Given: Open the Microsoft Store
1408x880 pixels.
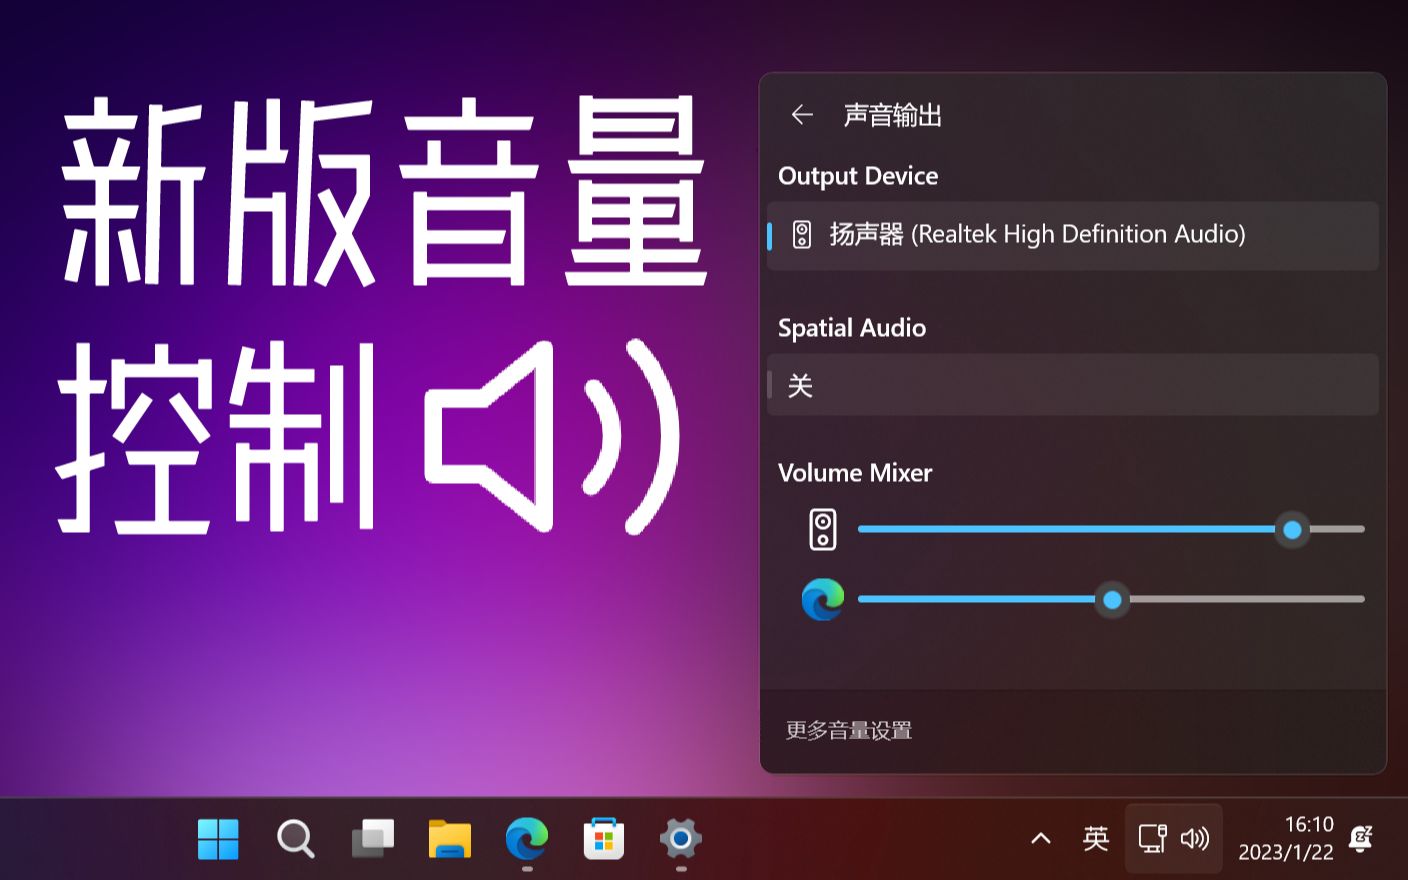Looking at the screenshot, I should pyautogui.click(x=604, y=839).
